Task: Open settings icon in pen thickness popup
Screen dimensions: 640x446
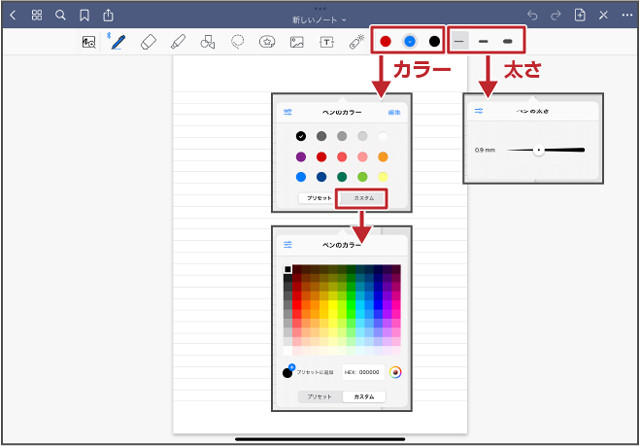Action: click(x=479, y=111)
